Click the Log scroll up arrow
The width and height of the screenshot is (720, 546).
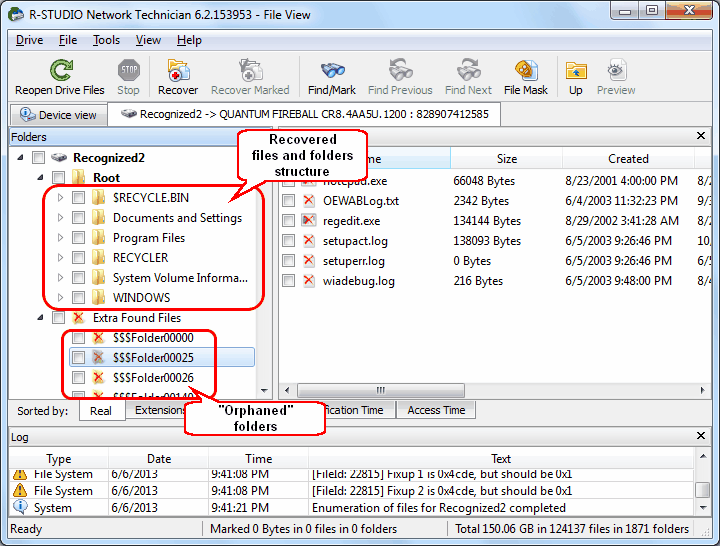tap(703, 456)
